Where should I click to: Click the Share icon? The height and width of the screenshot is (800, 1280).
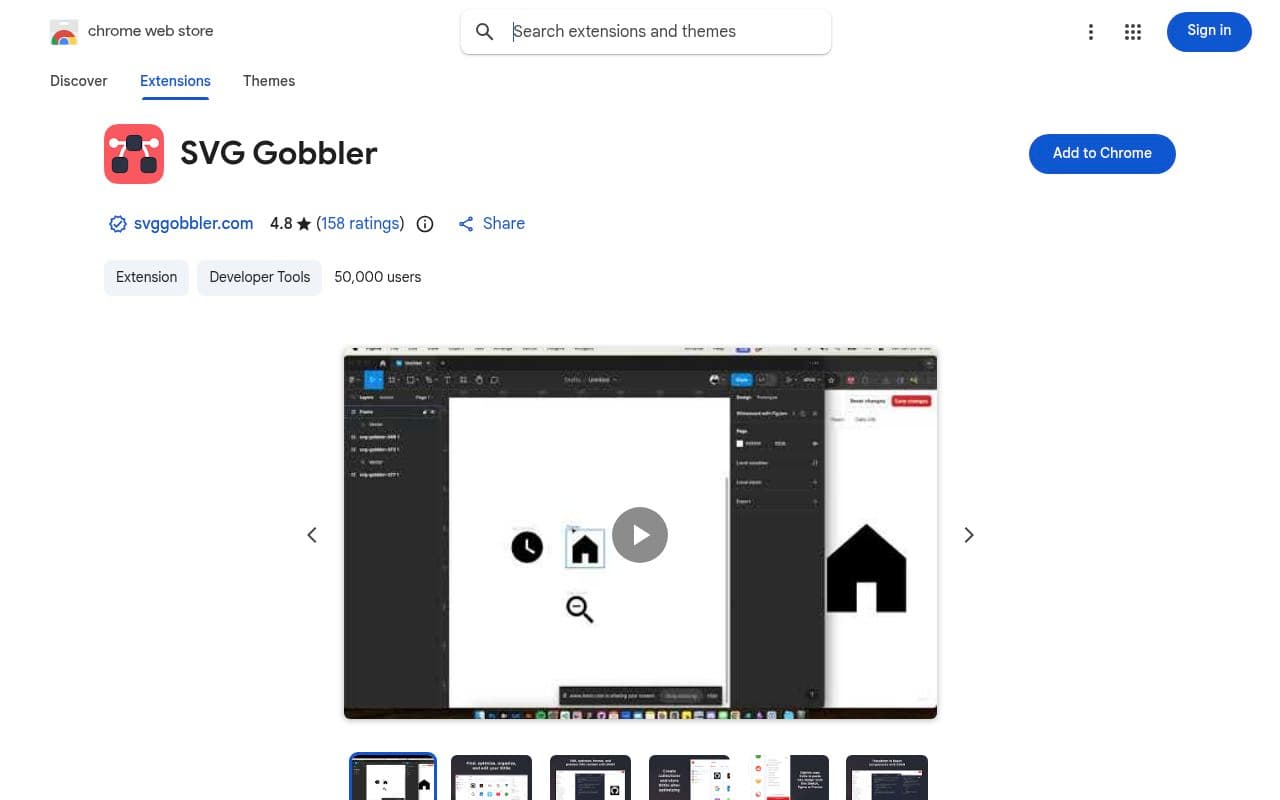point(466,223)
